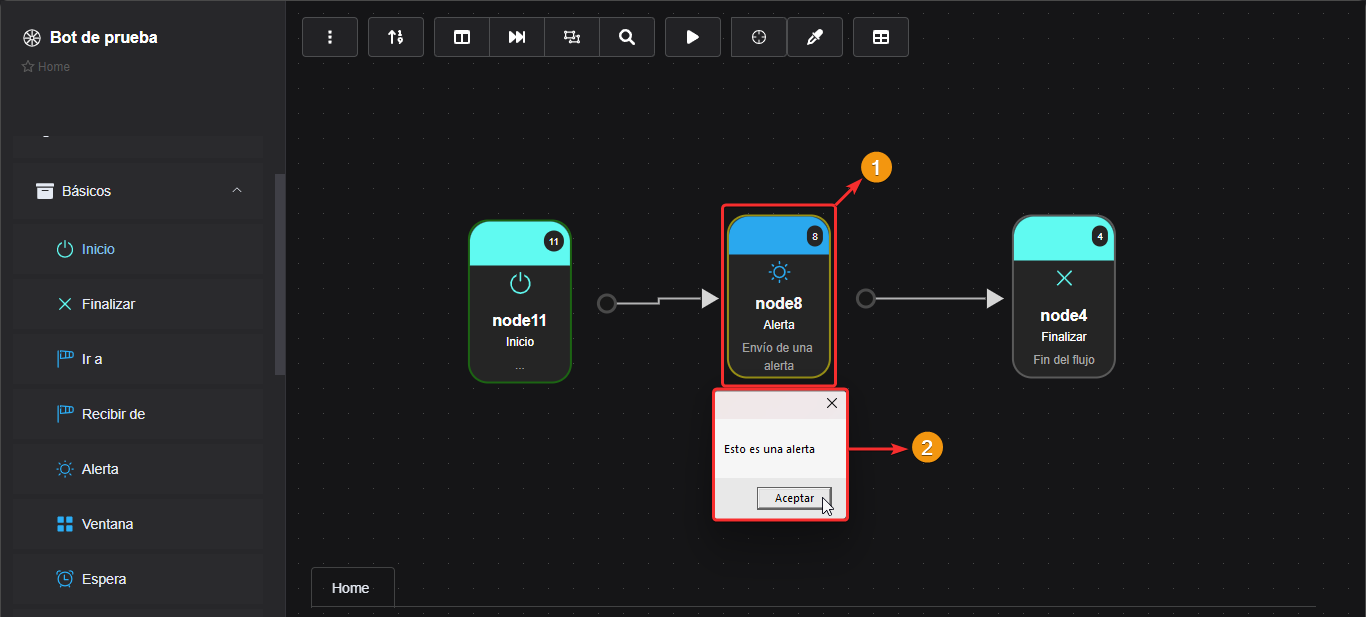Click the number 4 badge on node4

tap(1100, 237)
